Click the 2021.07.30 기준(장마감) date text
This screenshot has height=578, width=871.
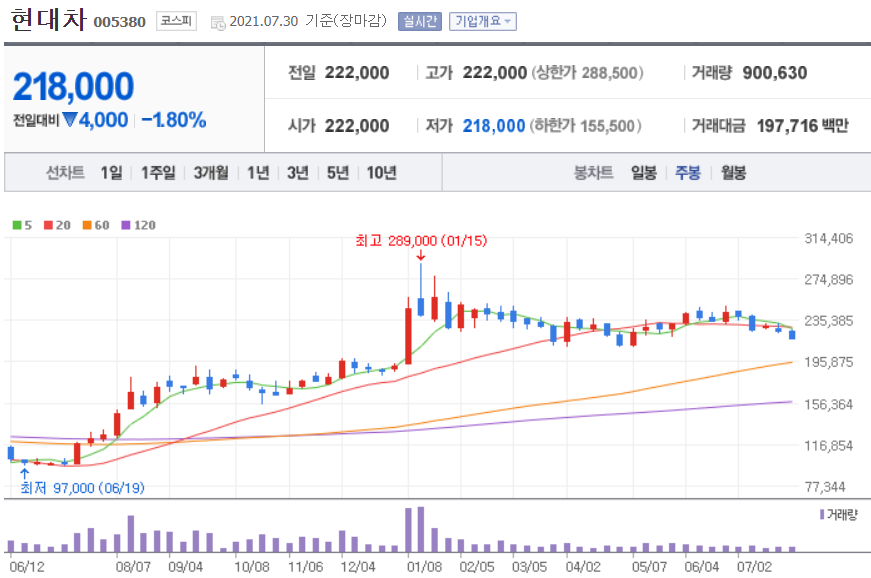point(308,21)
